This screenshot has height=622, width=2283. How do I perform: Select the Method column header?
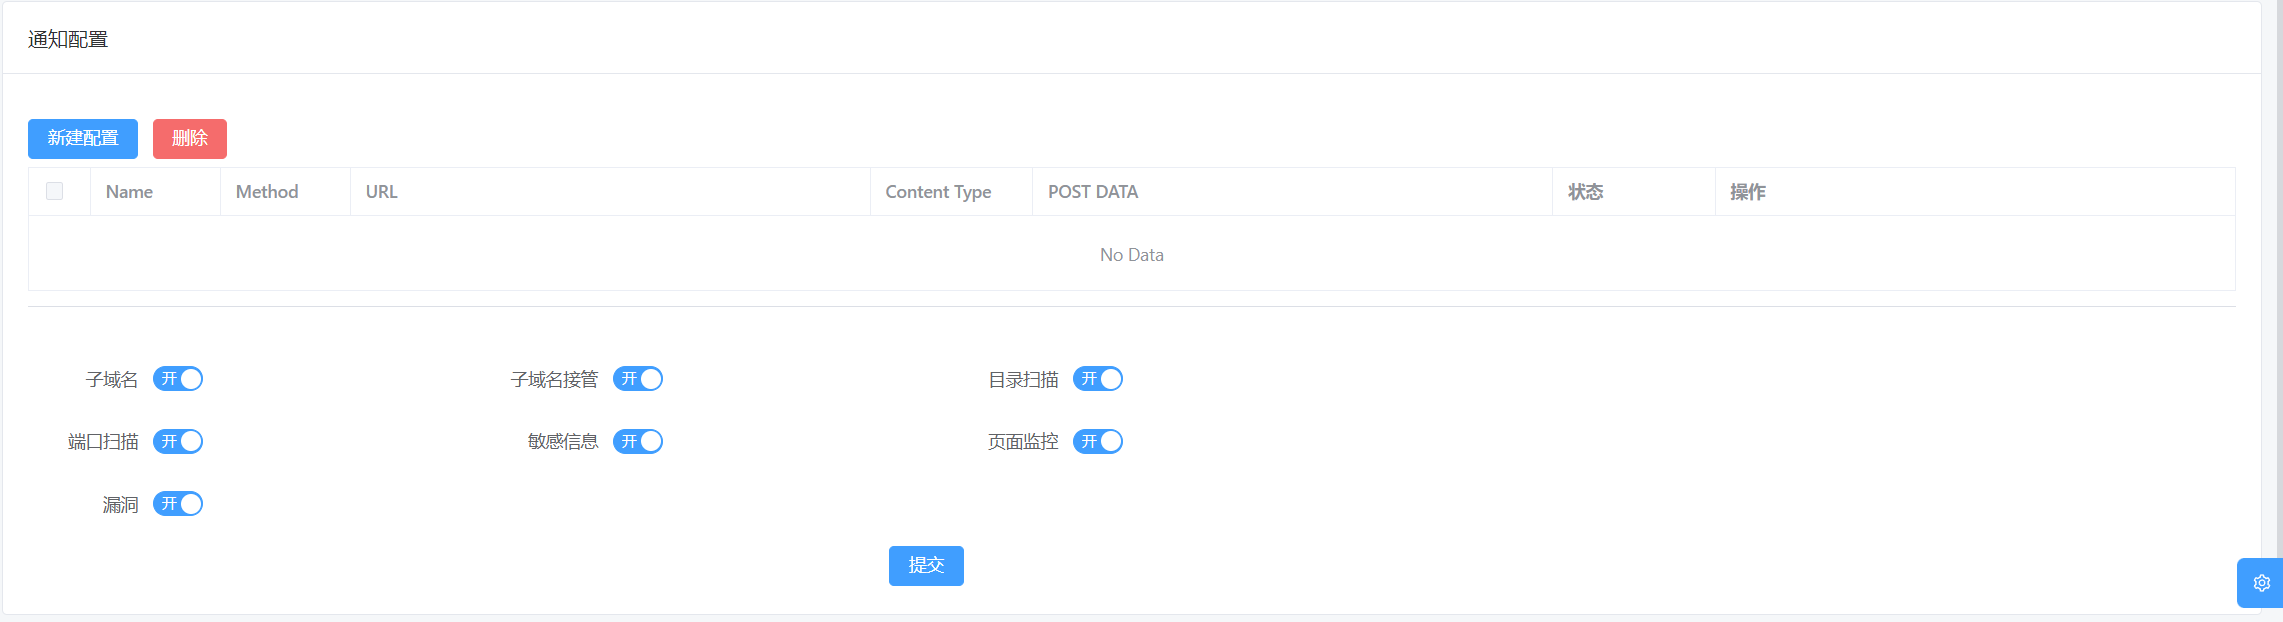(265, 191)
